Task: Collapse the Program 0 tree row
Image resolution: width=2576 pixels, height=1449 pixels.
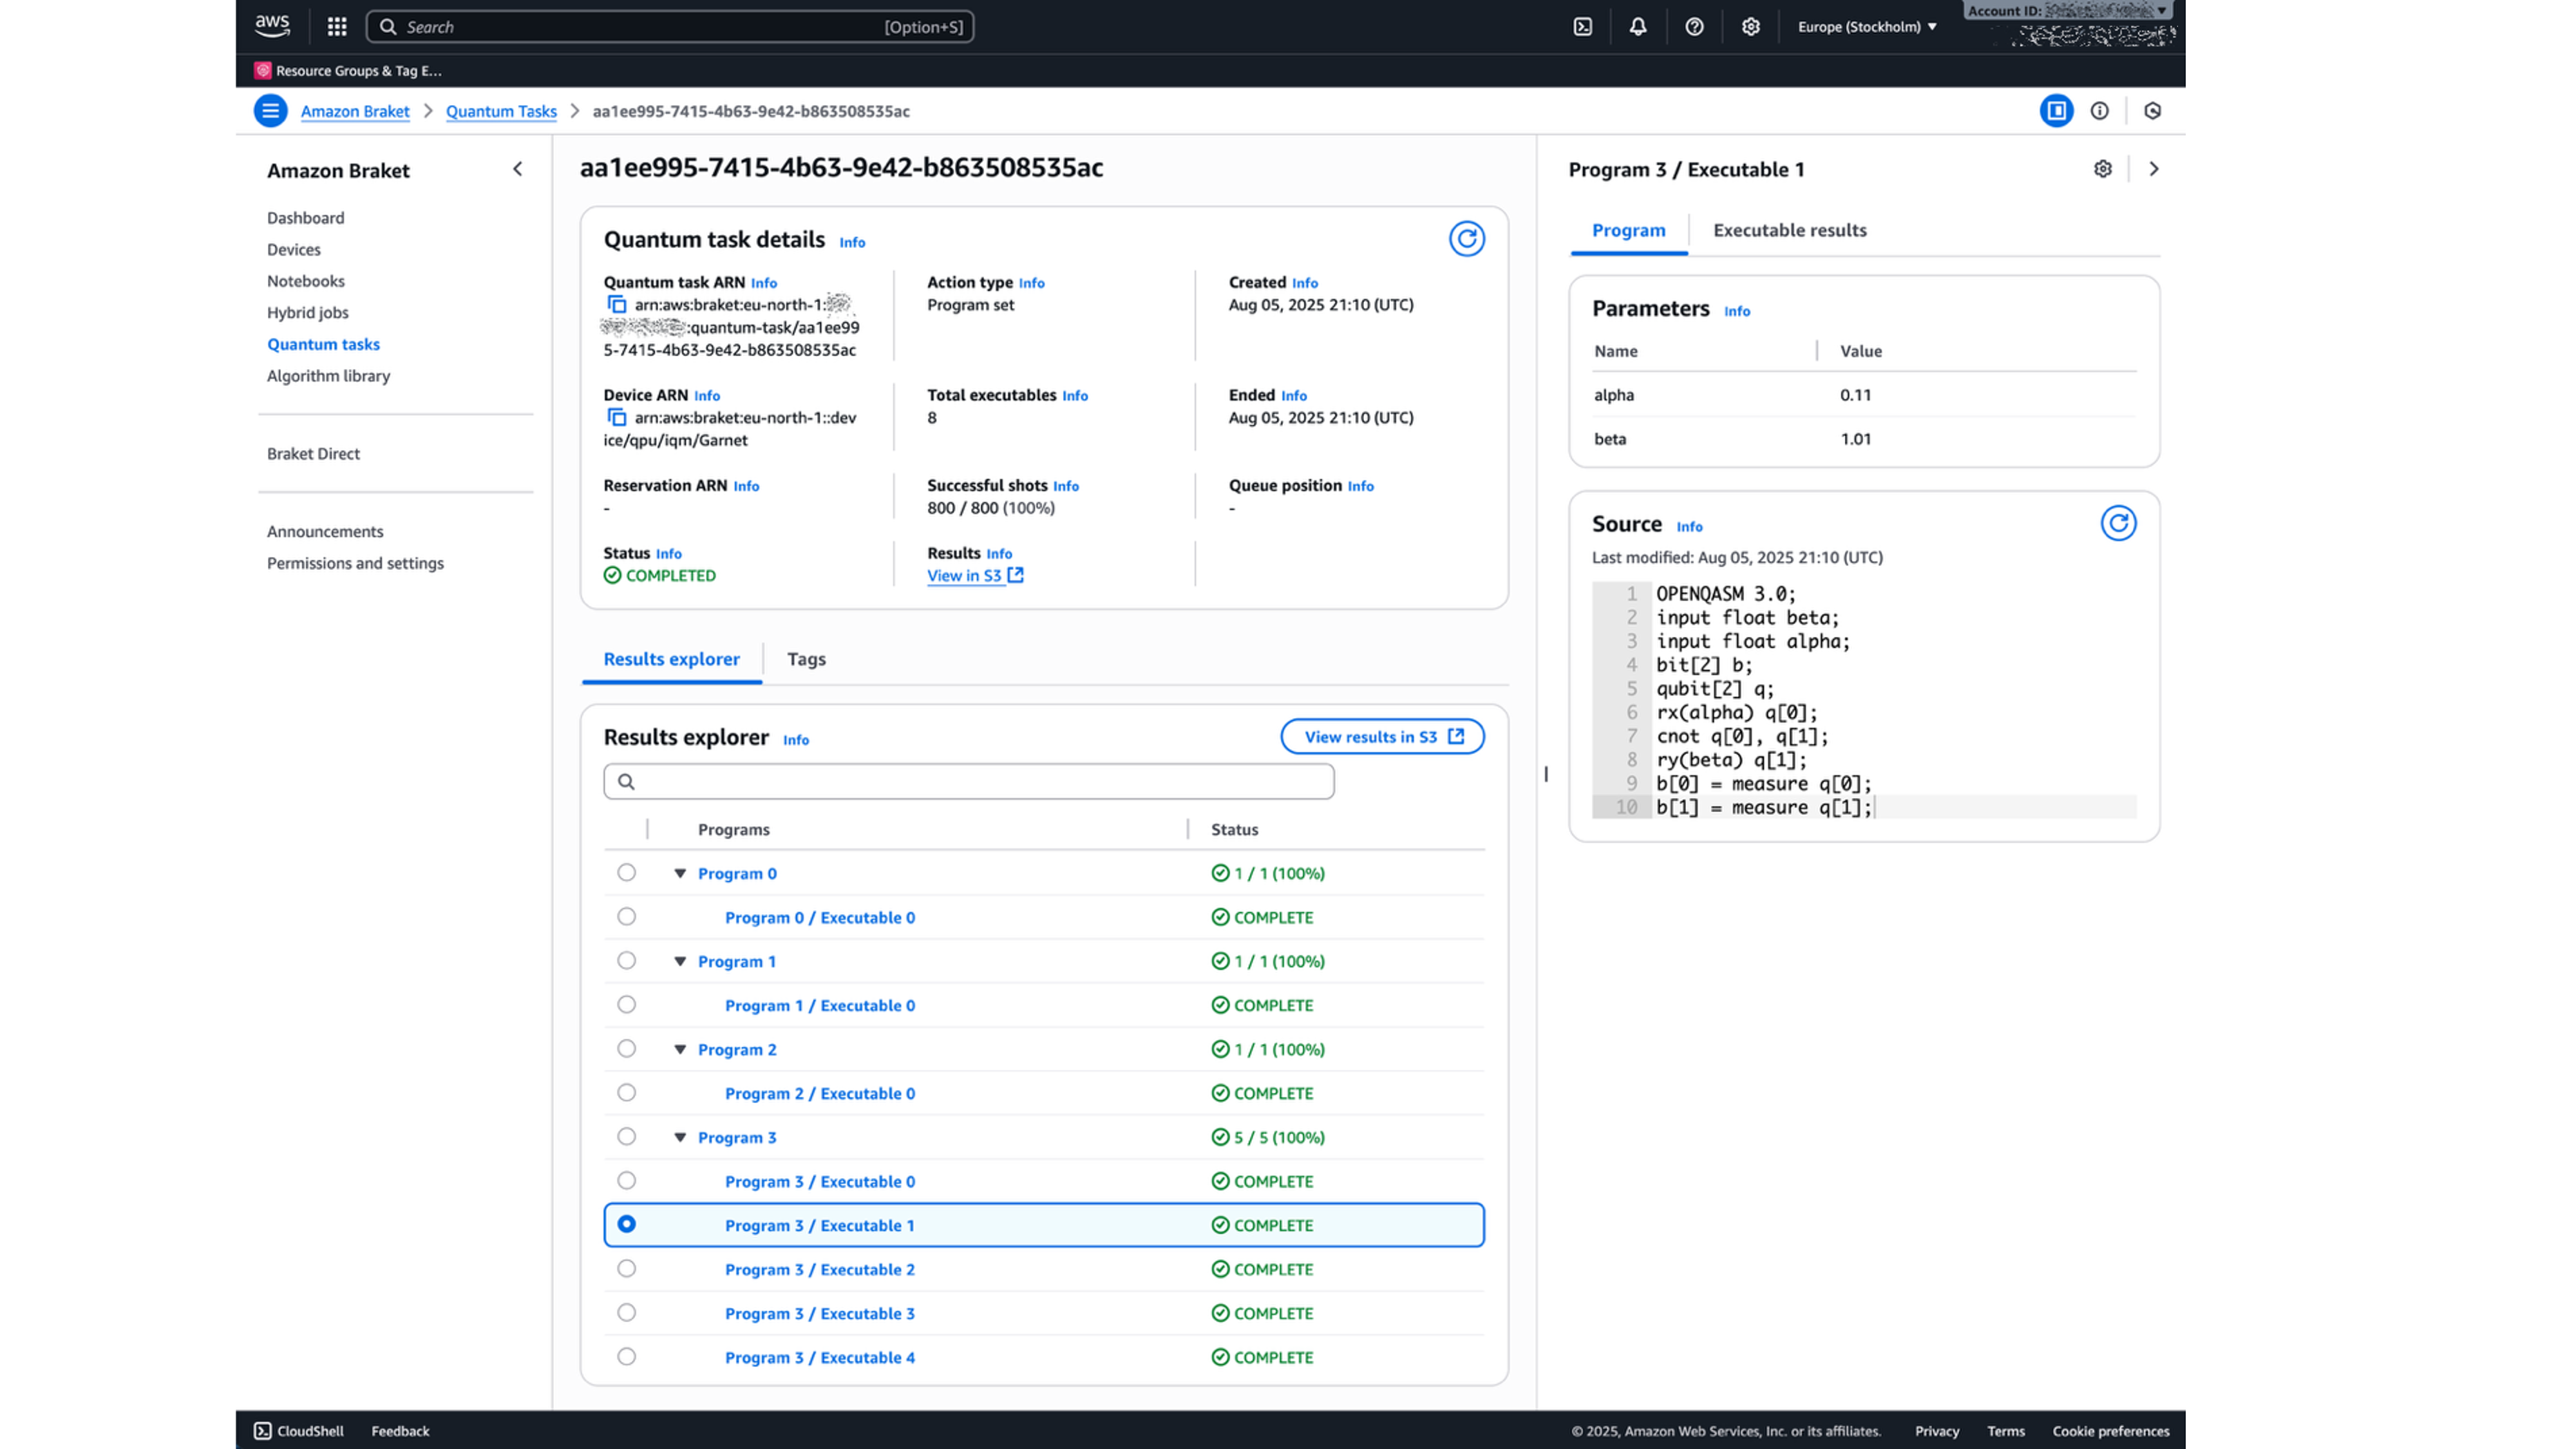Action: (680, 873)
